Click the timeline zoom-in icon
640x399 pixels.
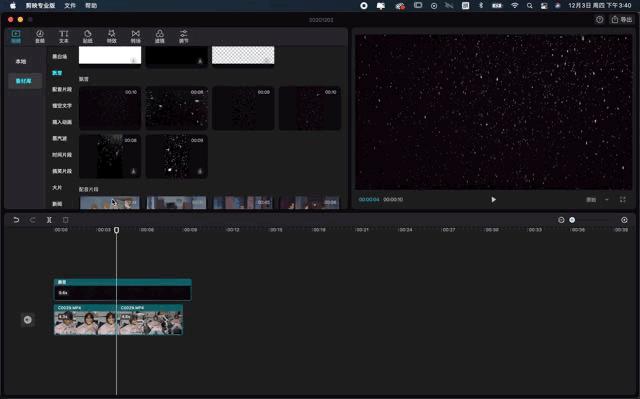(x=624, y=220)
